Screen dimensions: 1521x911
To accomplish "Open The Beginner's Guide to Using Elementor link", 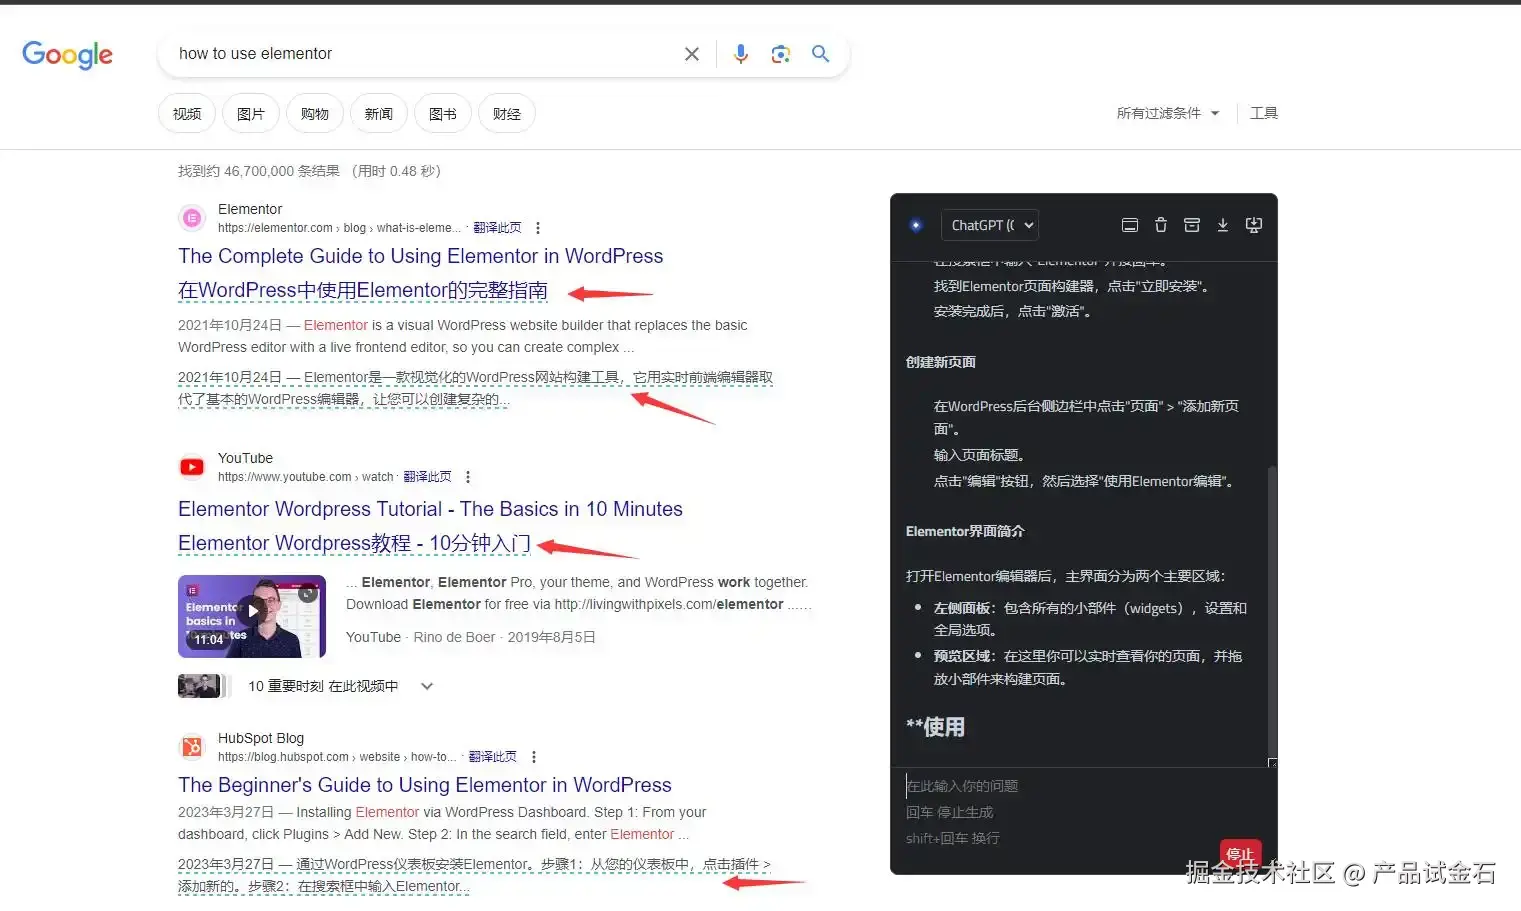I will [425, 785].
